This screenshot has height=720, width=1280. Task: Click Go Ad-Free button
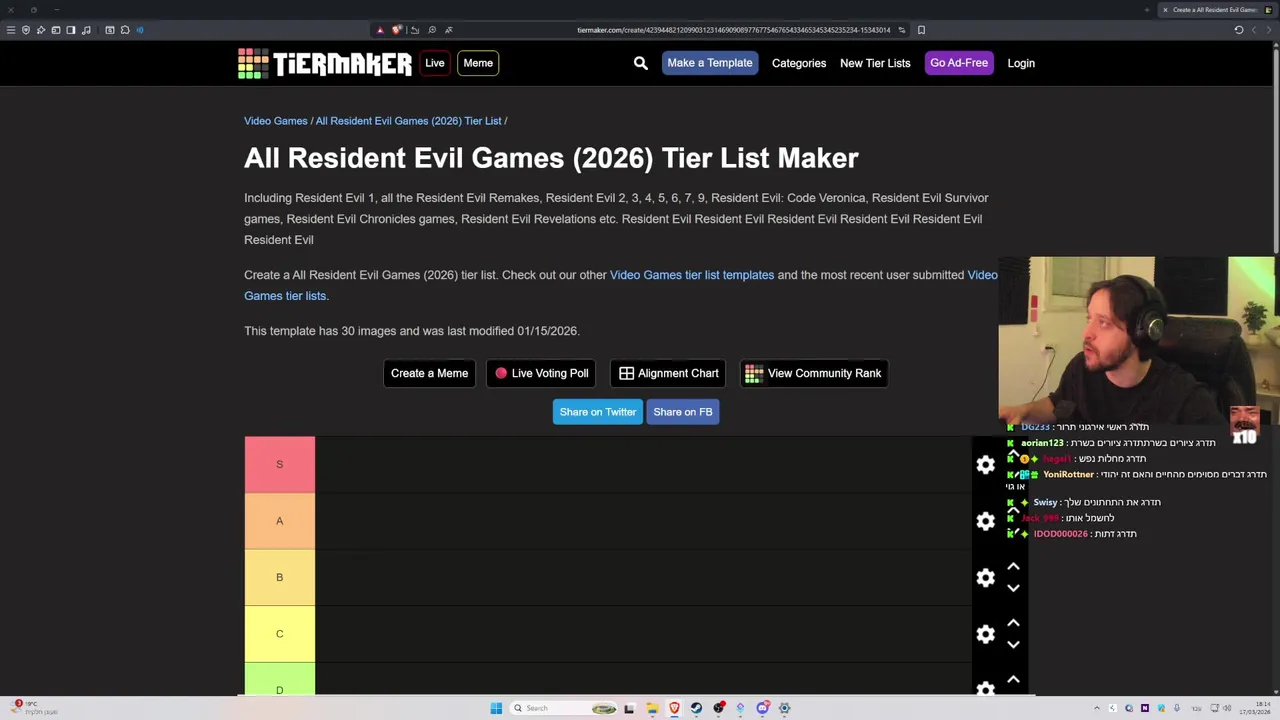click(x=959, y=63)
